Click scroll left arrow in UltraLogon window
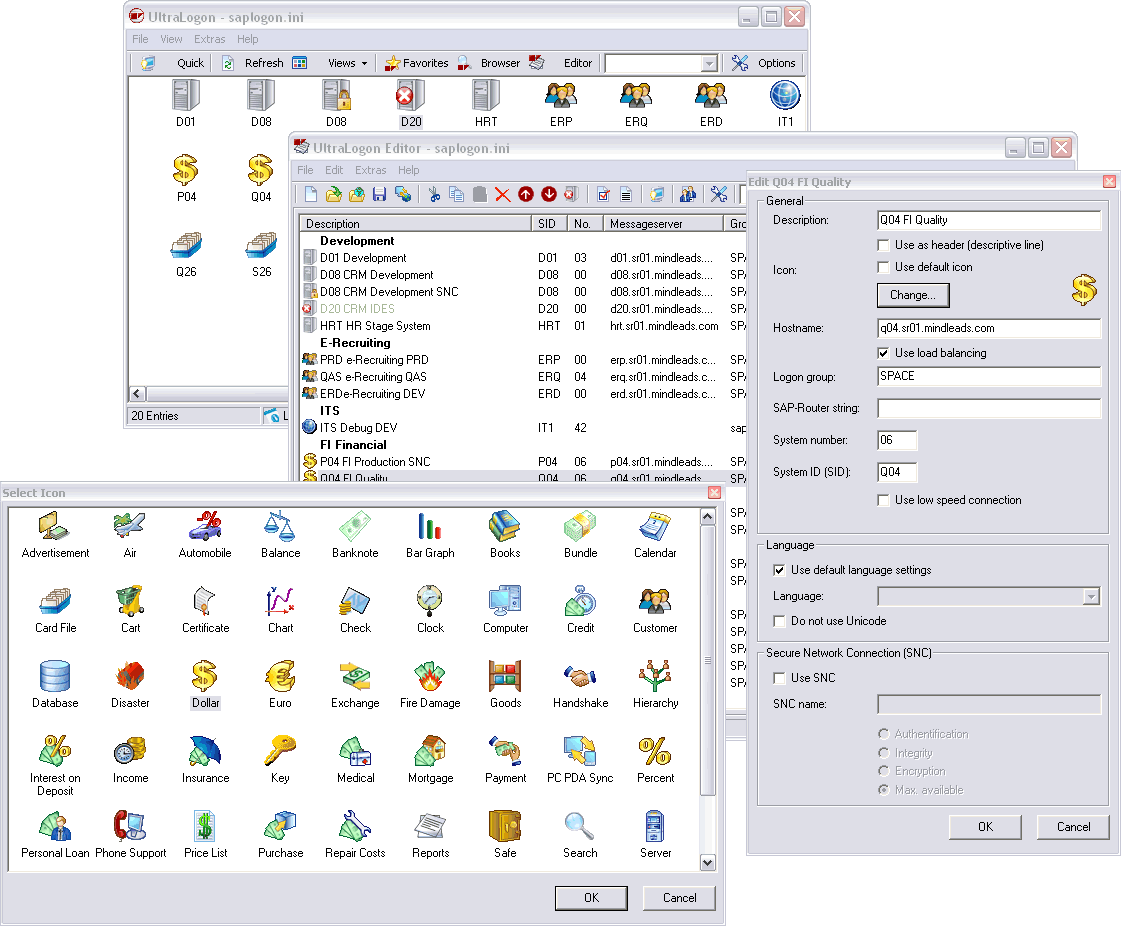Viewport: 1121px width, 927px height. point(137,394)
